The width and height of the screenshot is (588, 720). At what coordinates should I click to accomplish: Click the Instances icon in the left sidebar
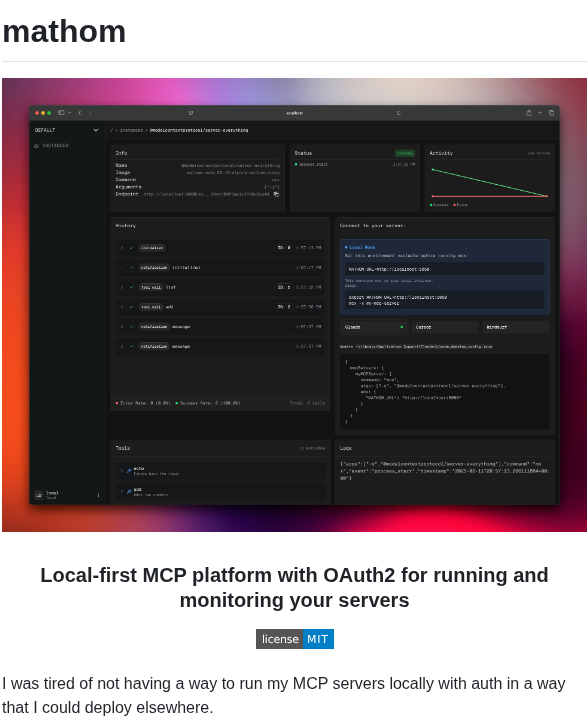point(36,146)
